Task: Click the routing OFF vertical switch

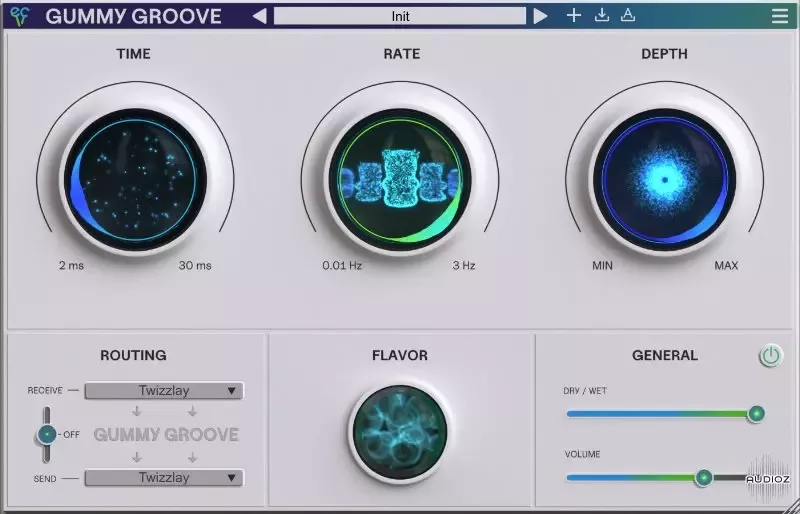Action: pyautogui.click(x=46, y=434)
